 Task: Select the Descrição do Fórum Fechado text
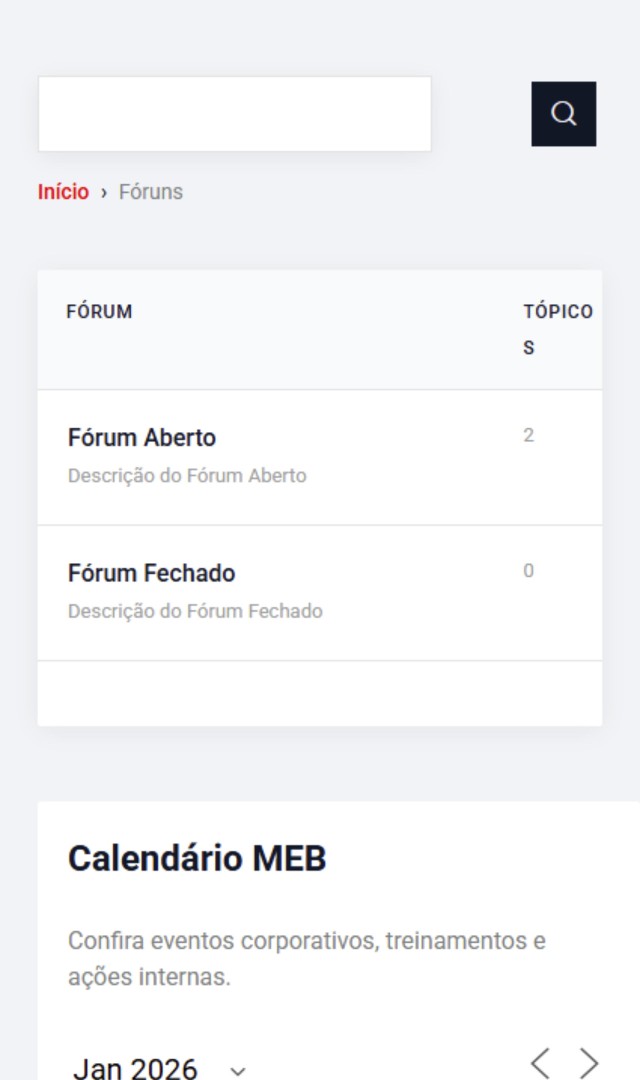(x=195, y=611)
